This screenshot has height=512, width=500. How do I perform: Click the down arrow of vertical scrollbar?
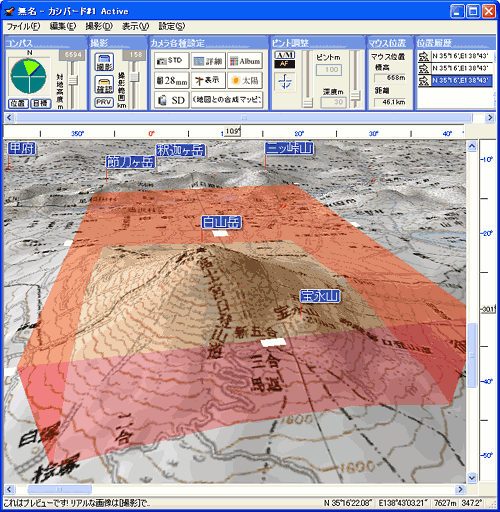point(472,478)
